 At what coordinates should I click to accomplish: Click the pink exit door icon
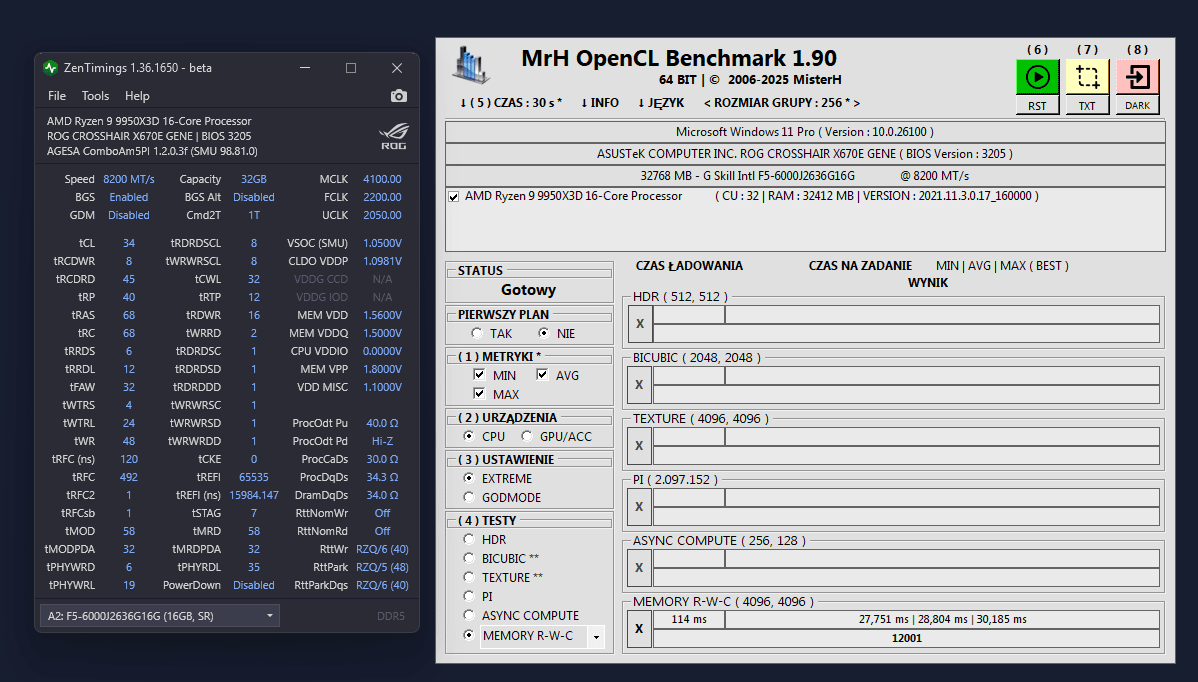[x=1138, y=77]
